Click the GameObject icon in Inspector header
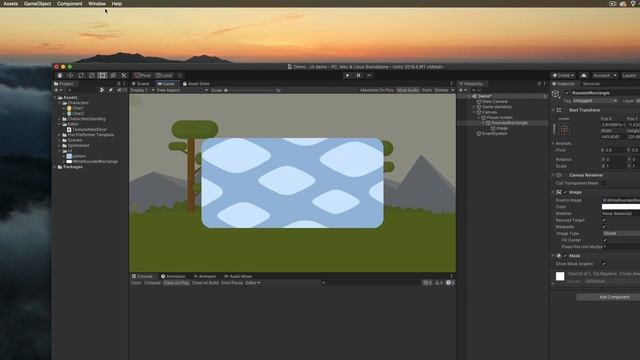This screenshot has width=640, height=360. 556,94
